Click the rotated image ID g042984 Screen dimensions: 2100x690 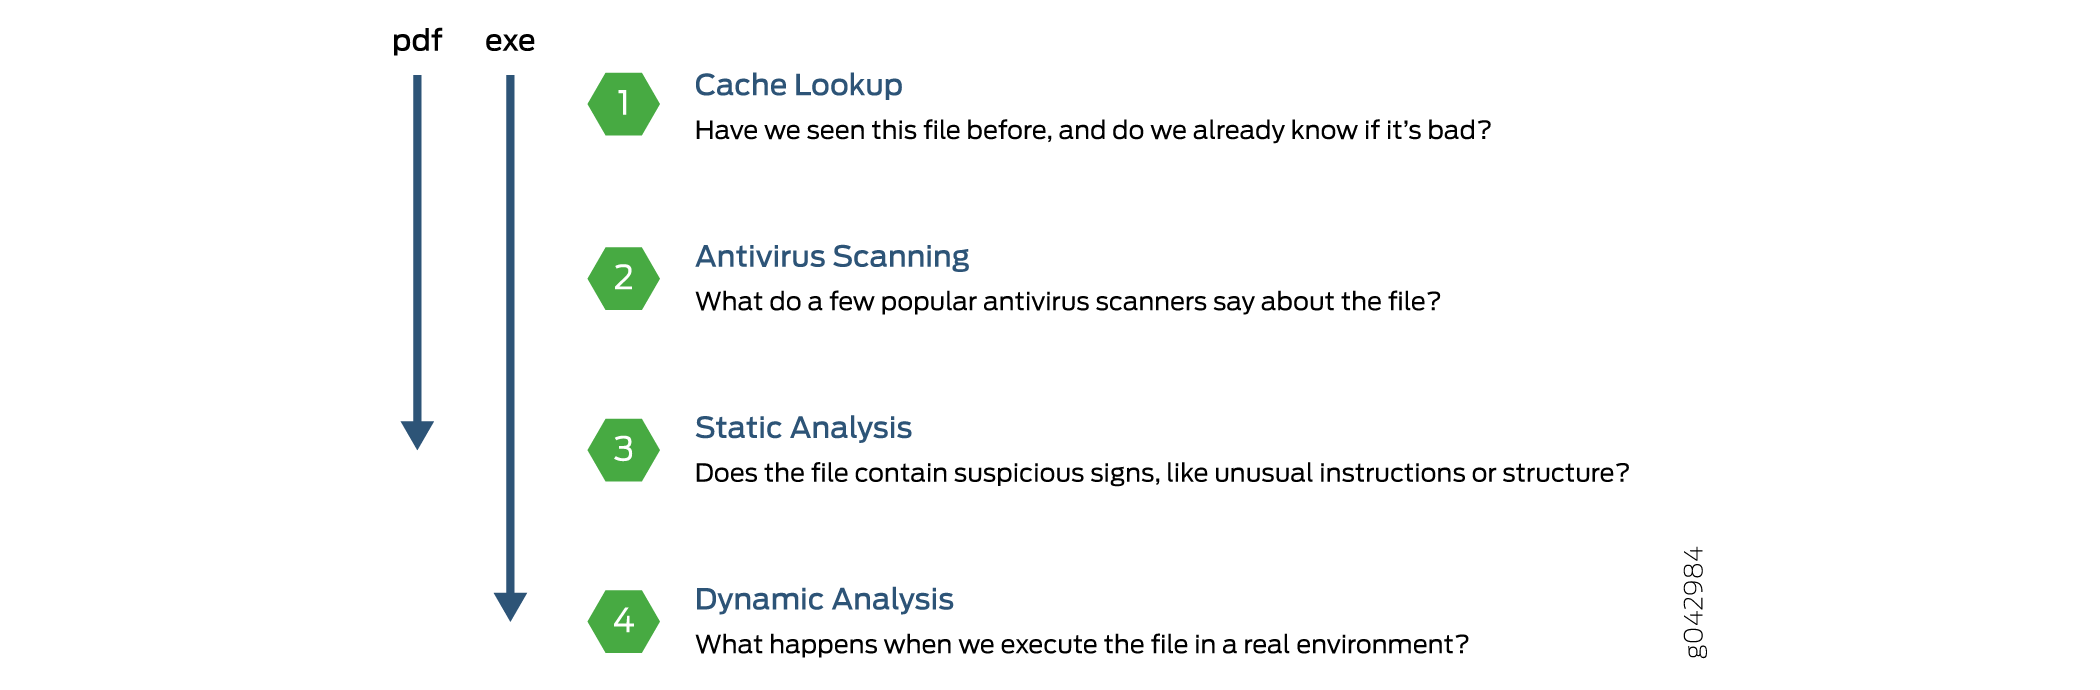coord(1694,602)
